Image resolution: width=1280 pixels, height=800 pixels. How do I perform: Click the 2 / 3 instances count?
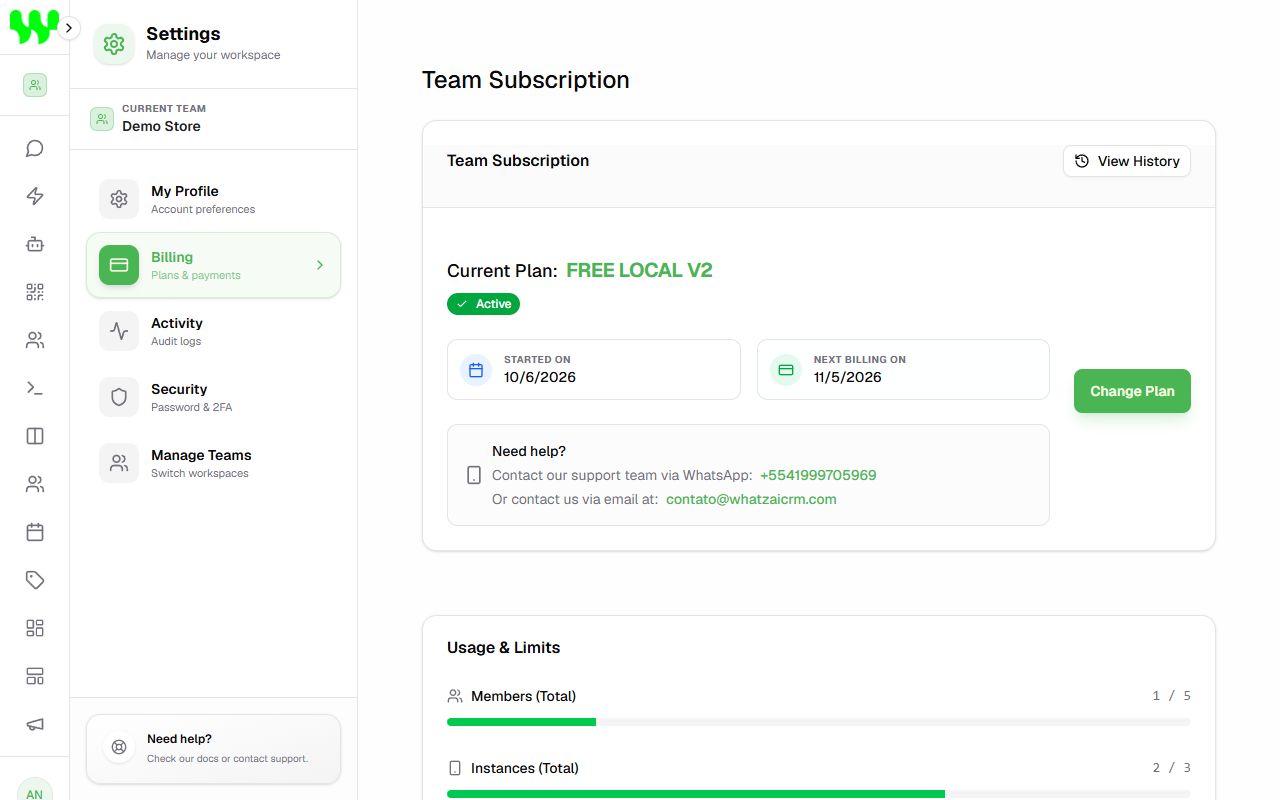pyautogui.click(x=1171, y=768)
